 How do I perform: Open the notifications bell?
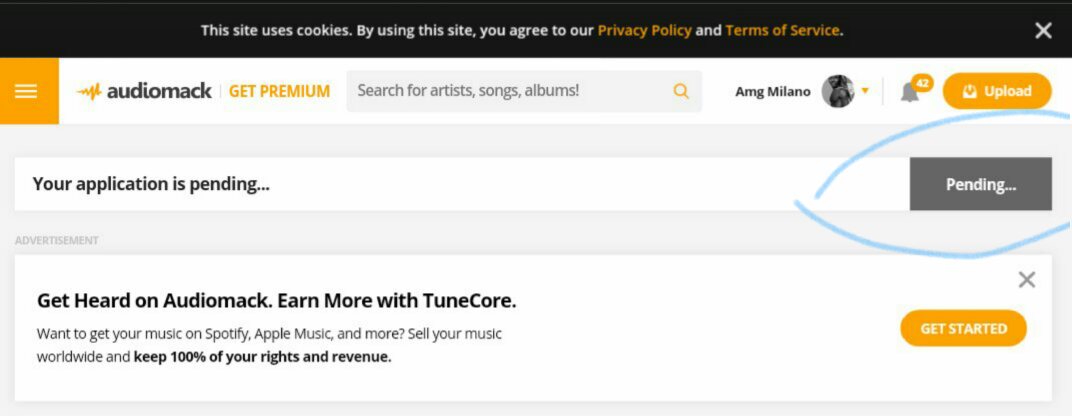[x=909, y=93]
